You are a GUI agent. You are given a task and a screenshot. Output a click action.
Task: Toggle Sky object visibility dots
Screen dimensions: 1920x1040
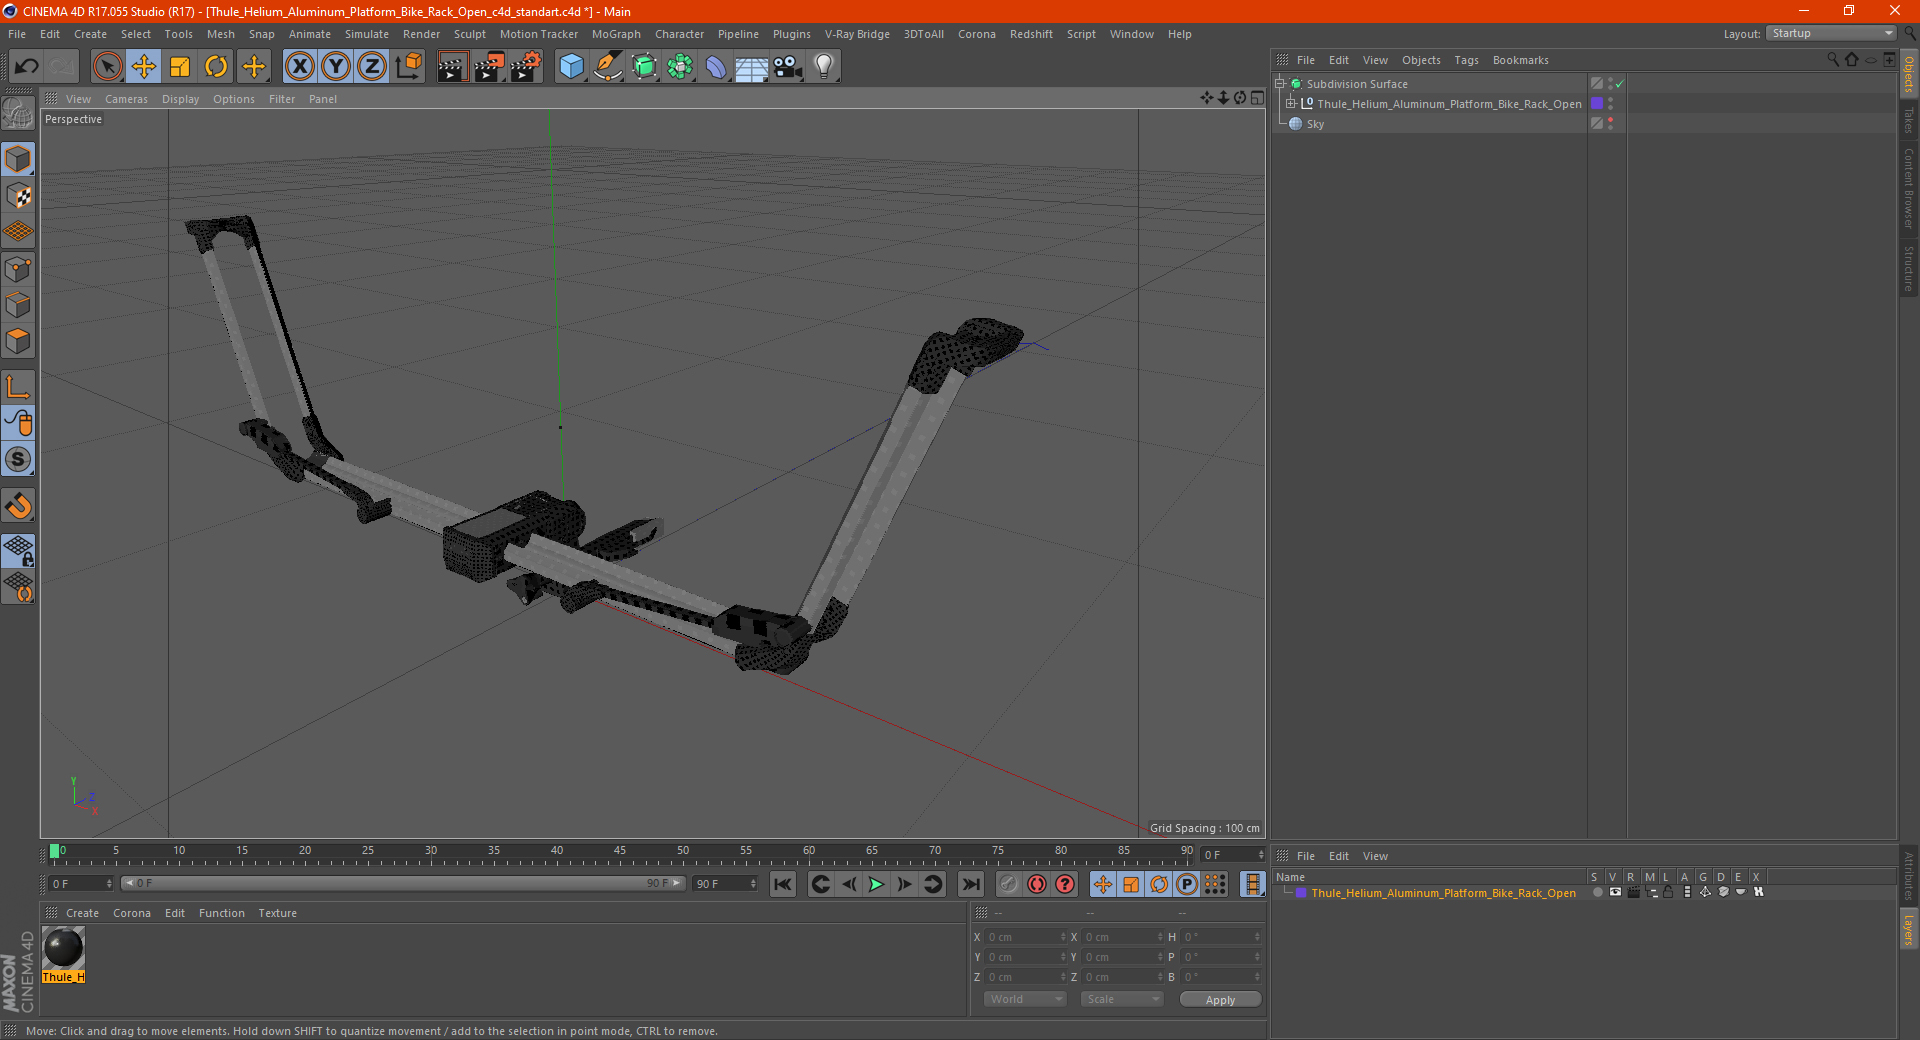[x=1610, y=124]
